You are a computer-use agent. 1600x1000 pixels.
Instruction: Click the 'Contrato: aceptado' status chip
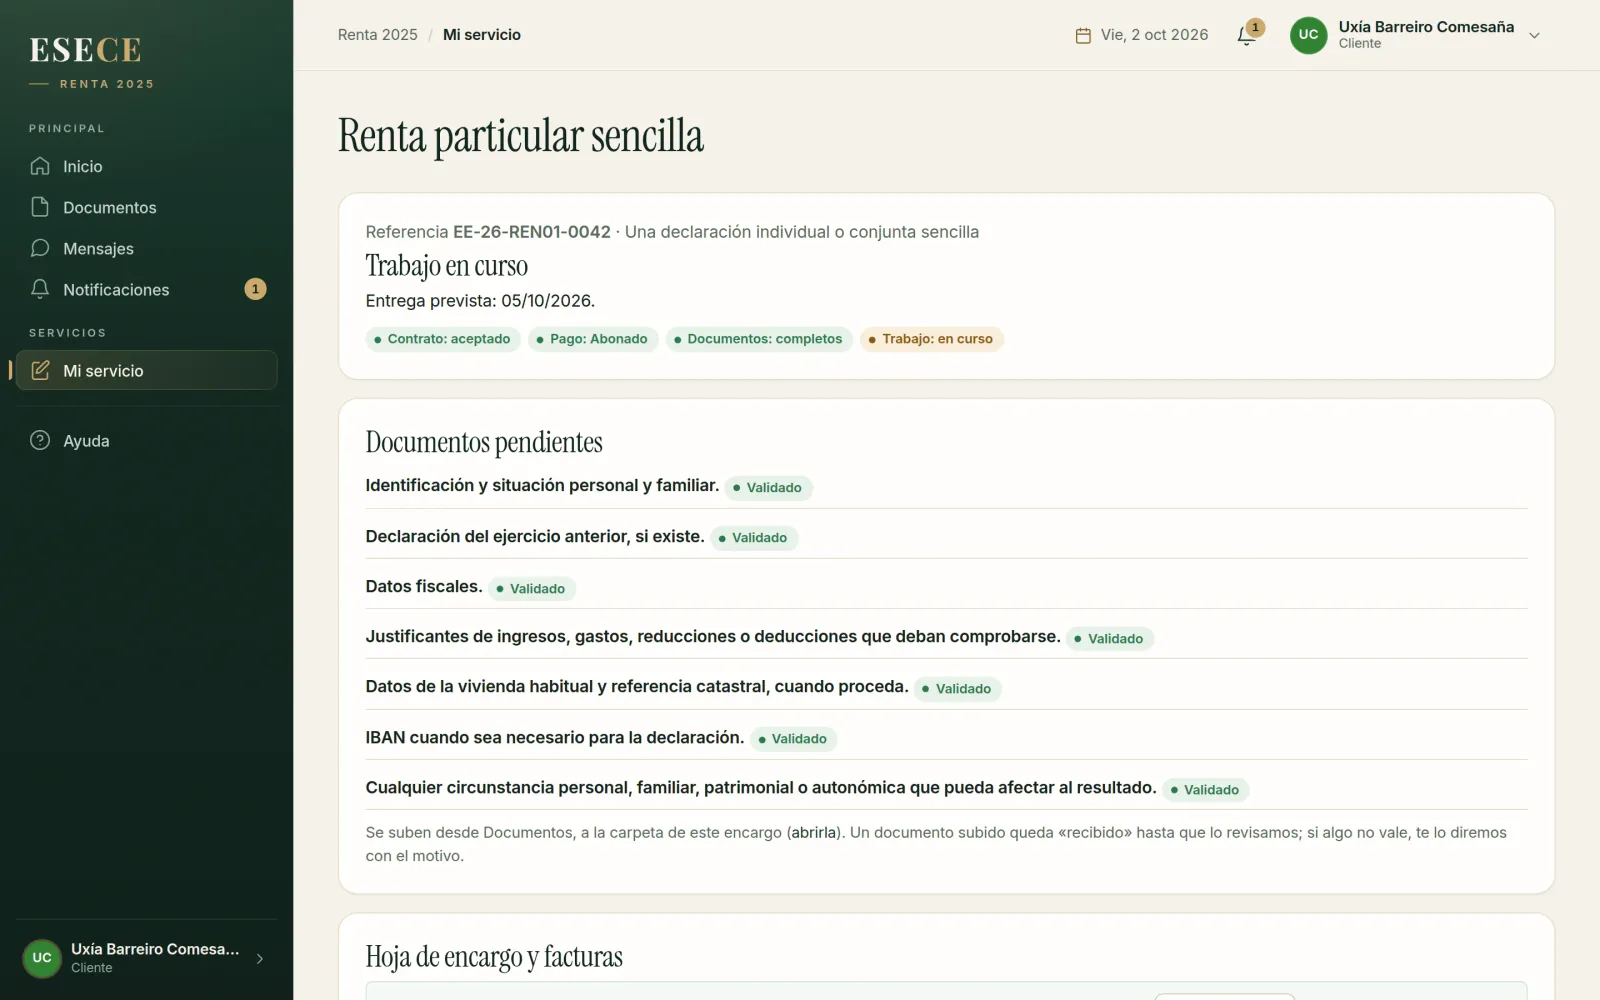click(x=443, y=339)
